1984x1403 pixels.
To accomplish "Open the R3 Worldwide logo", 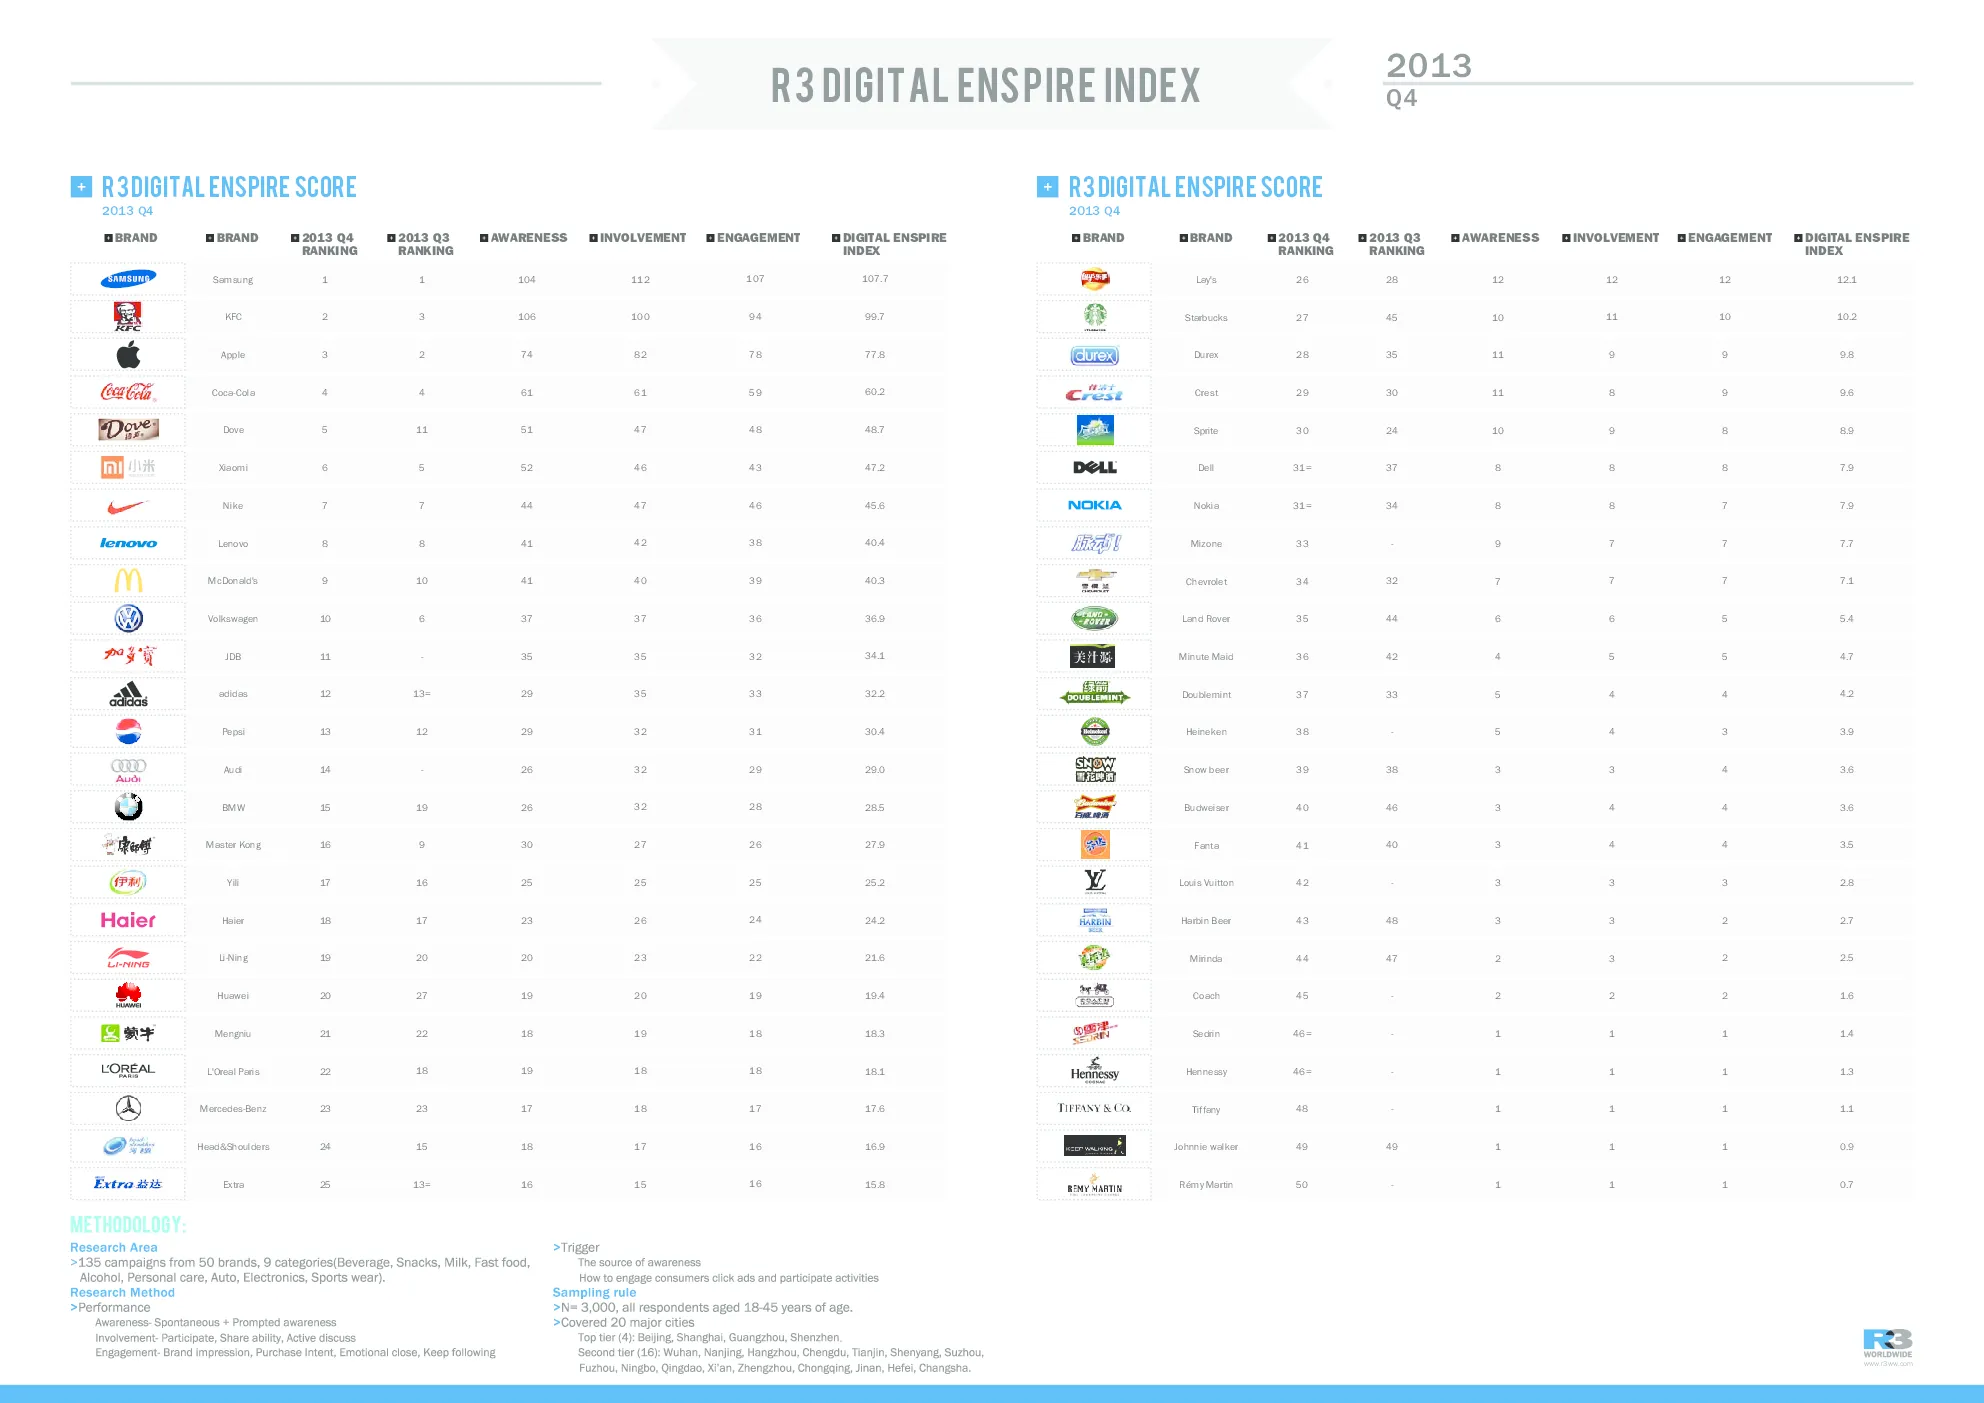I will coord(1888,1346).
